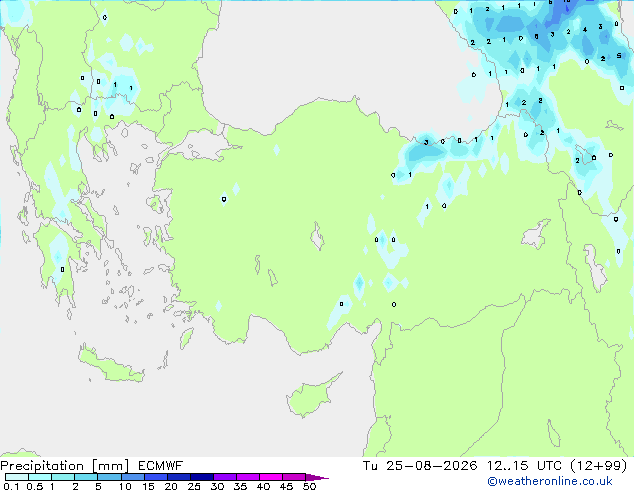Click the 0.5–1 mm legend swatch
Viewport: 634px width, 490px height.
[x=40, y=477]
